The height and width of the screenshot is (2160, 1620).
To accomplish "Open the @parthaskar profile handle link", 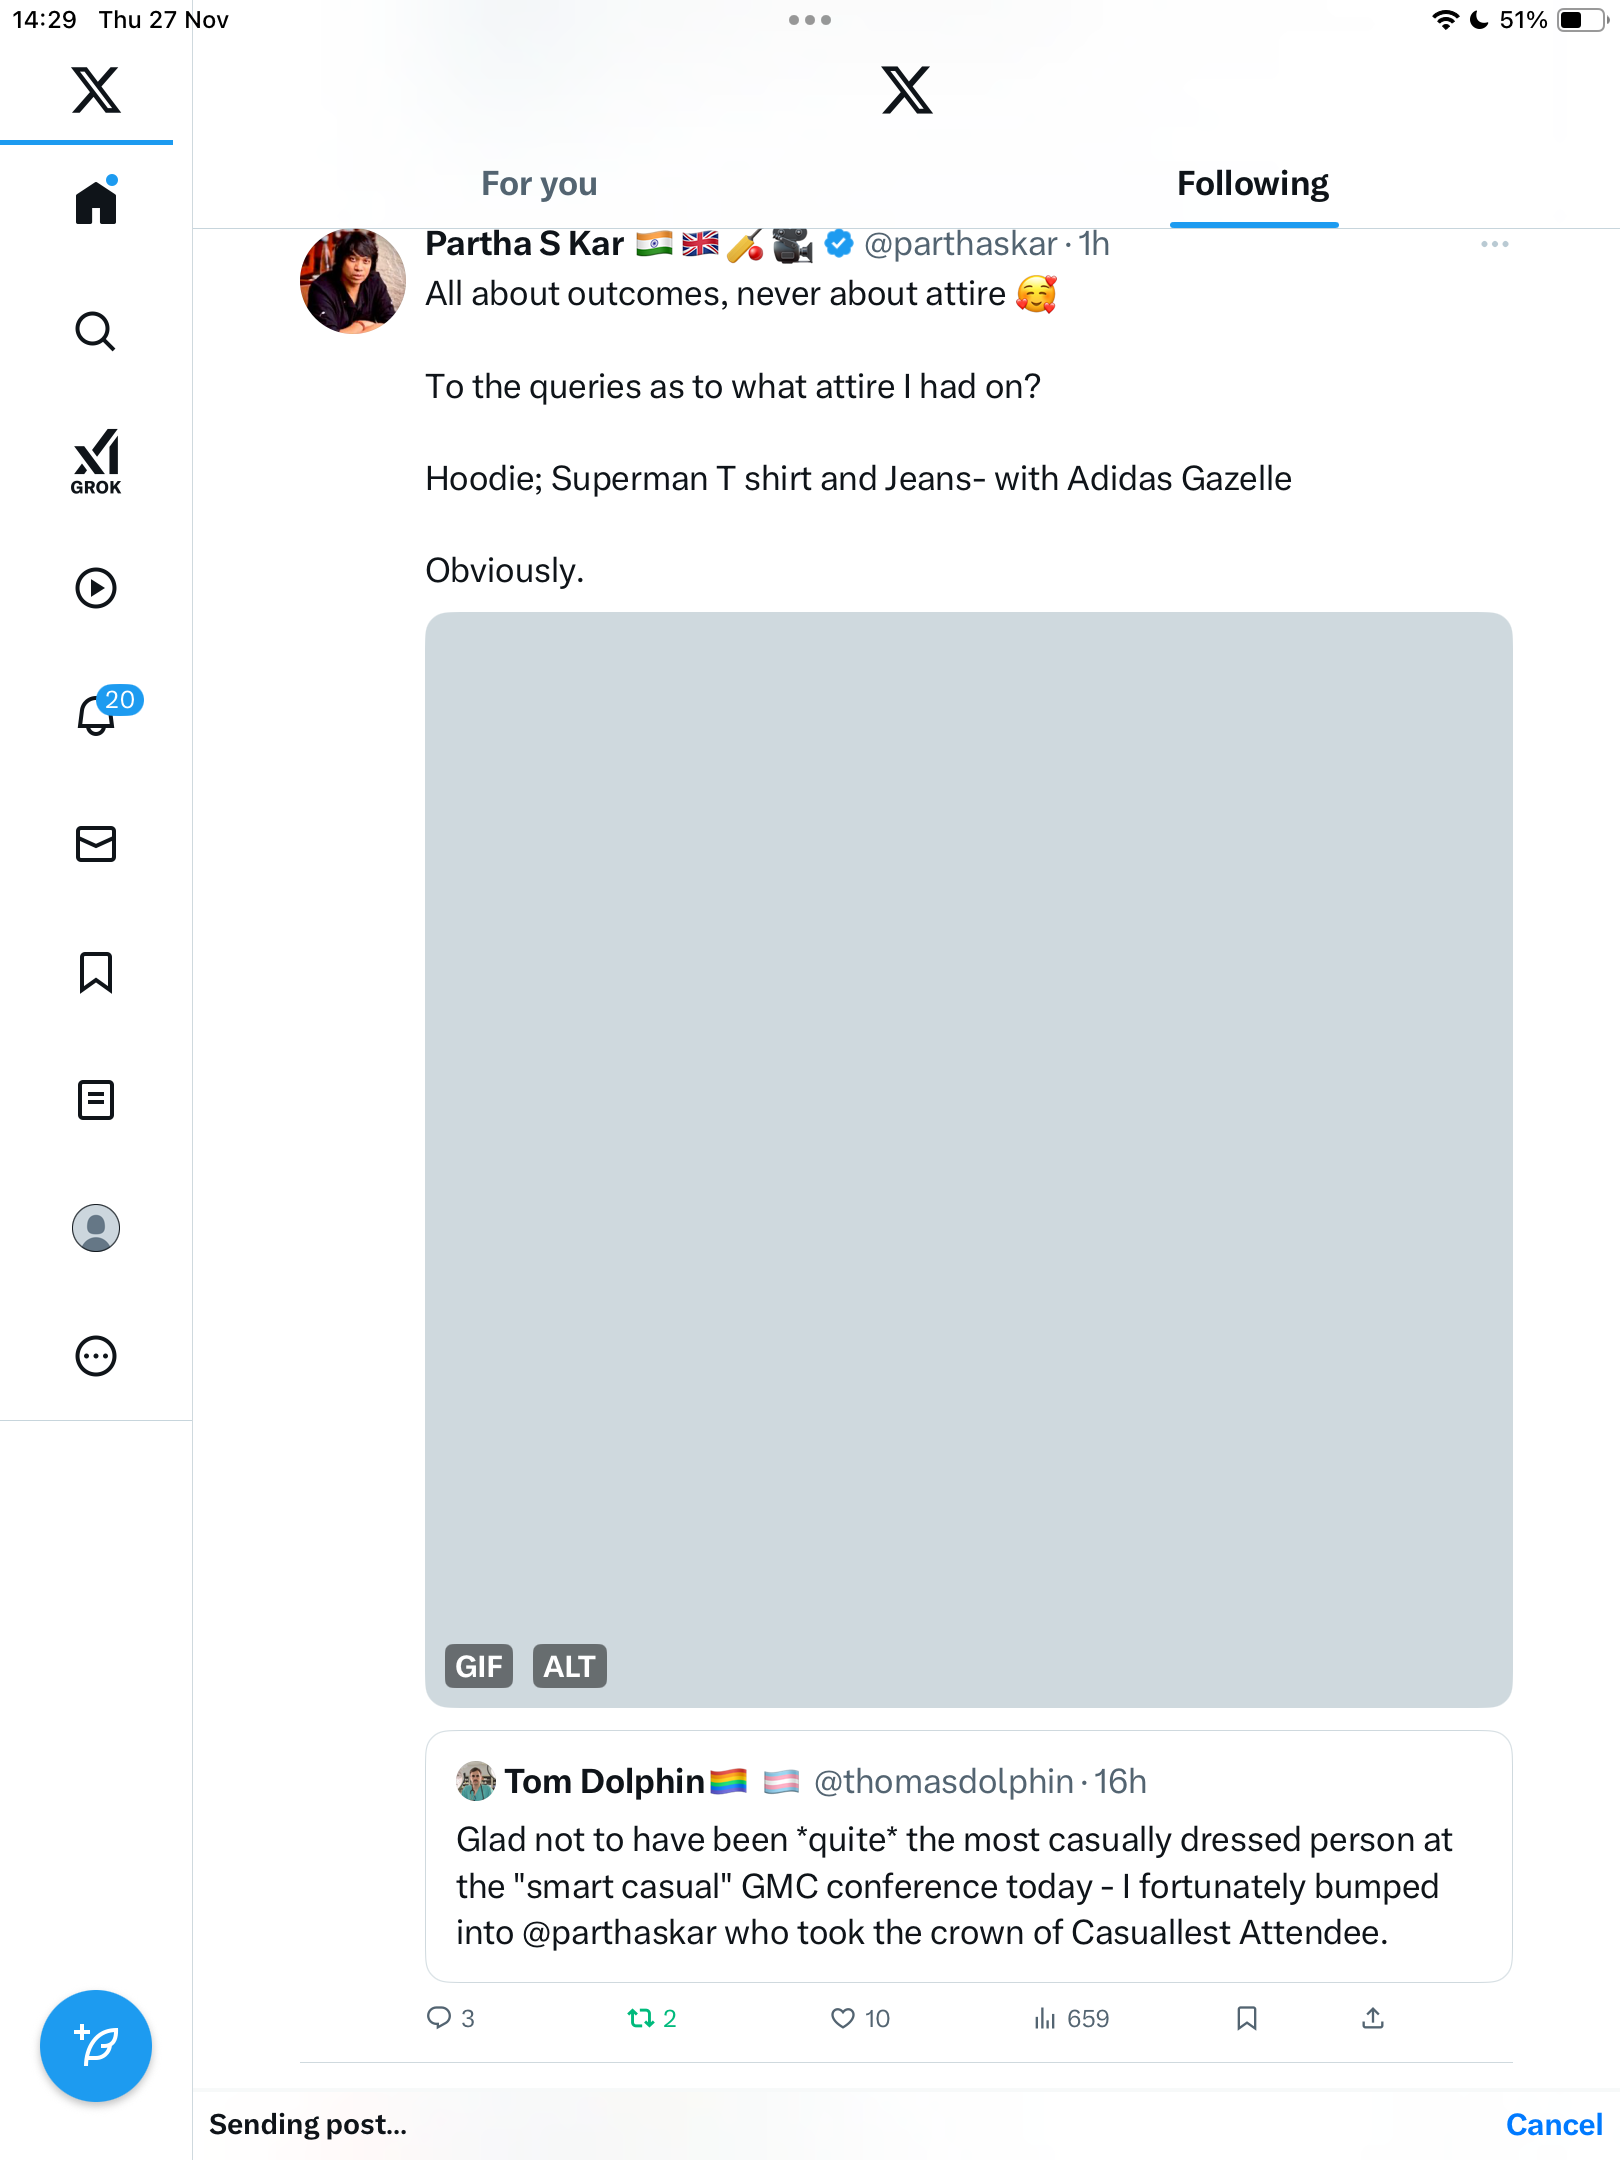I will tap(960, 244).
